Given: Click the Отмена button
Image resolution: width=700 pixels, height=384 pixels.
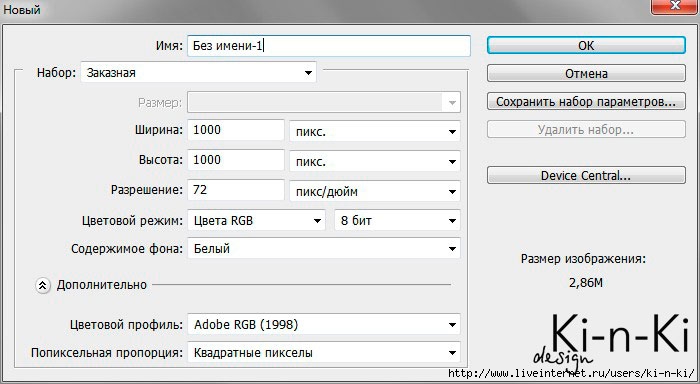Looking at the screenshot, I should pyautogui.click(x=586, y=73).
